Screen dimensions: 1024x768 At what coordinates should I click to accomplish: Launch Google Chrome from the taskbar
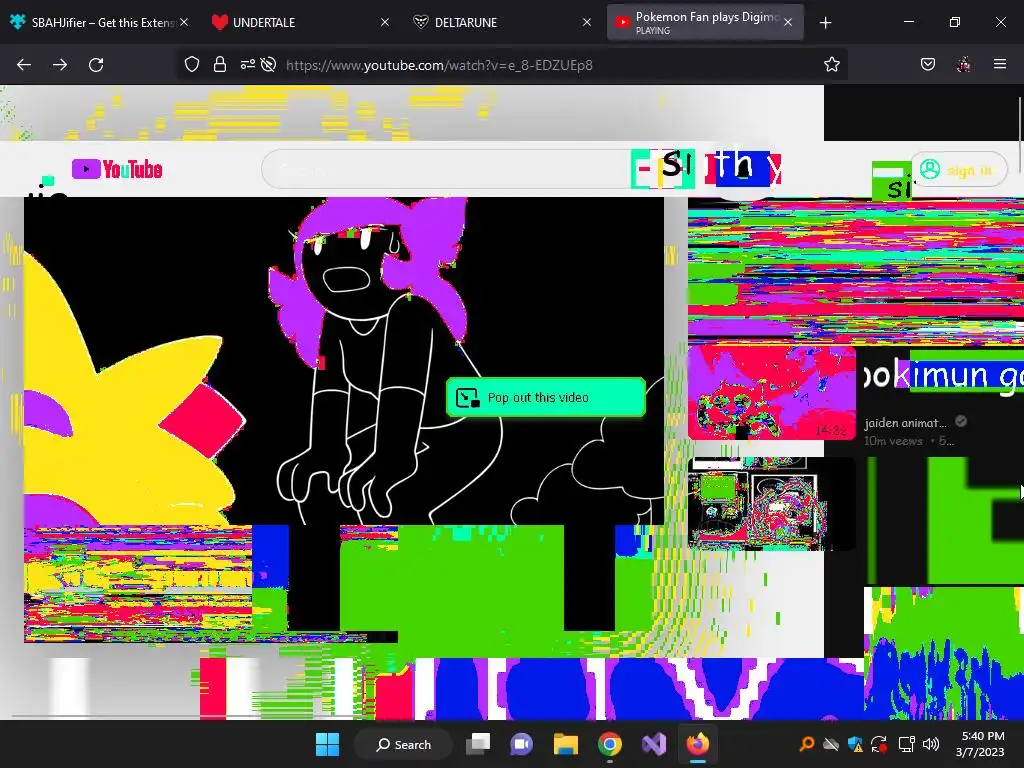tap(610, 744)
